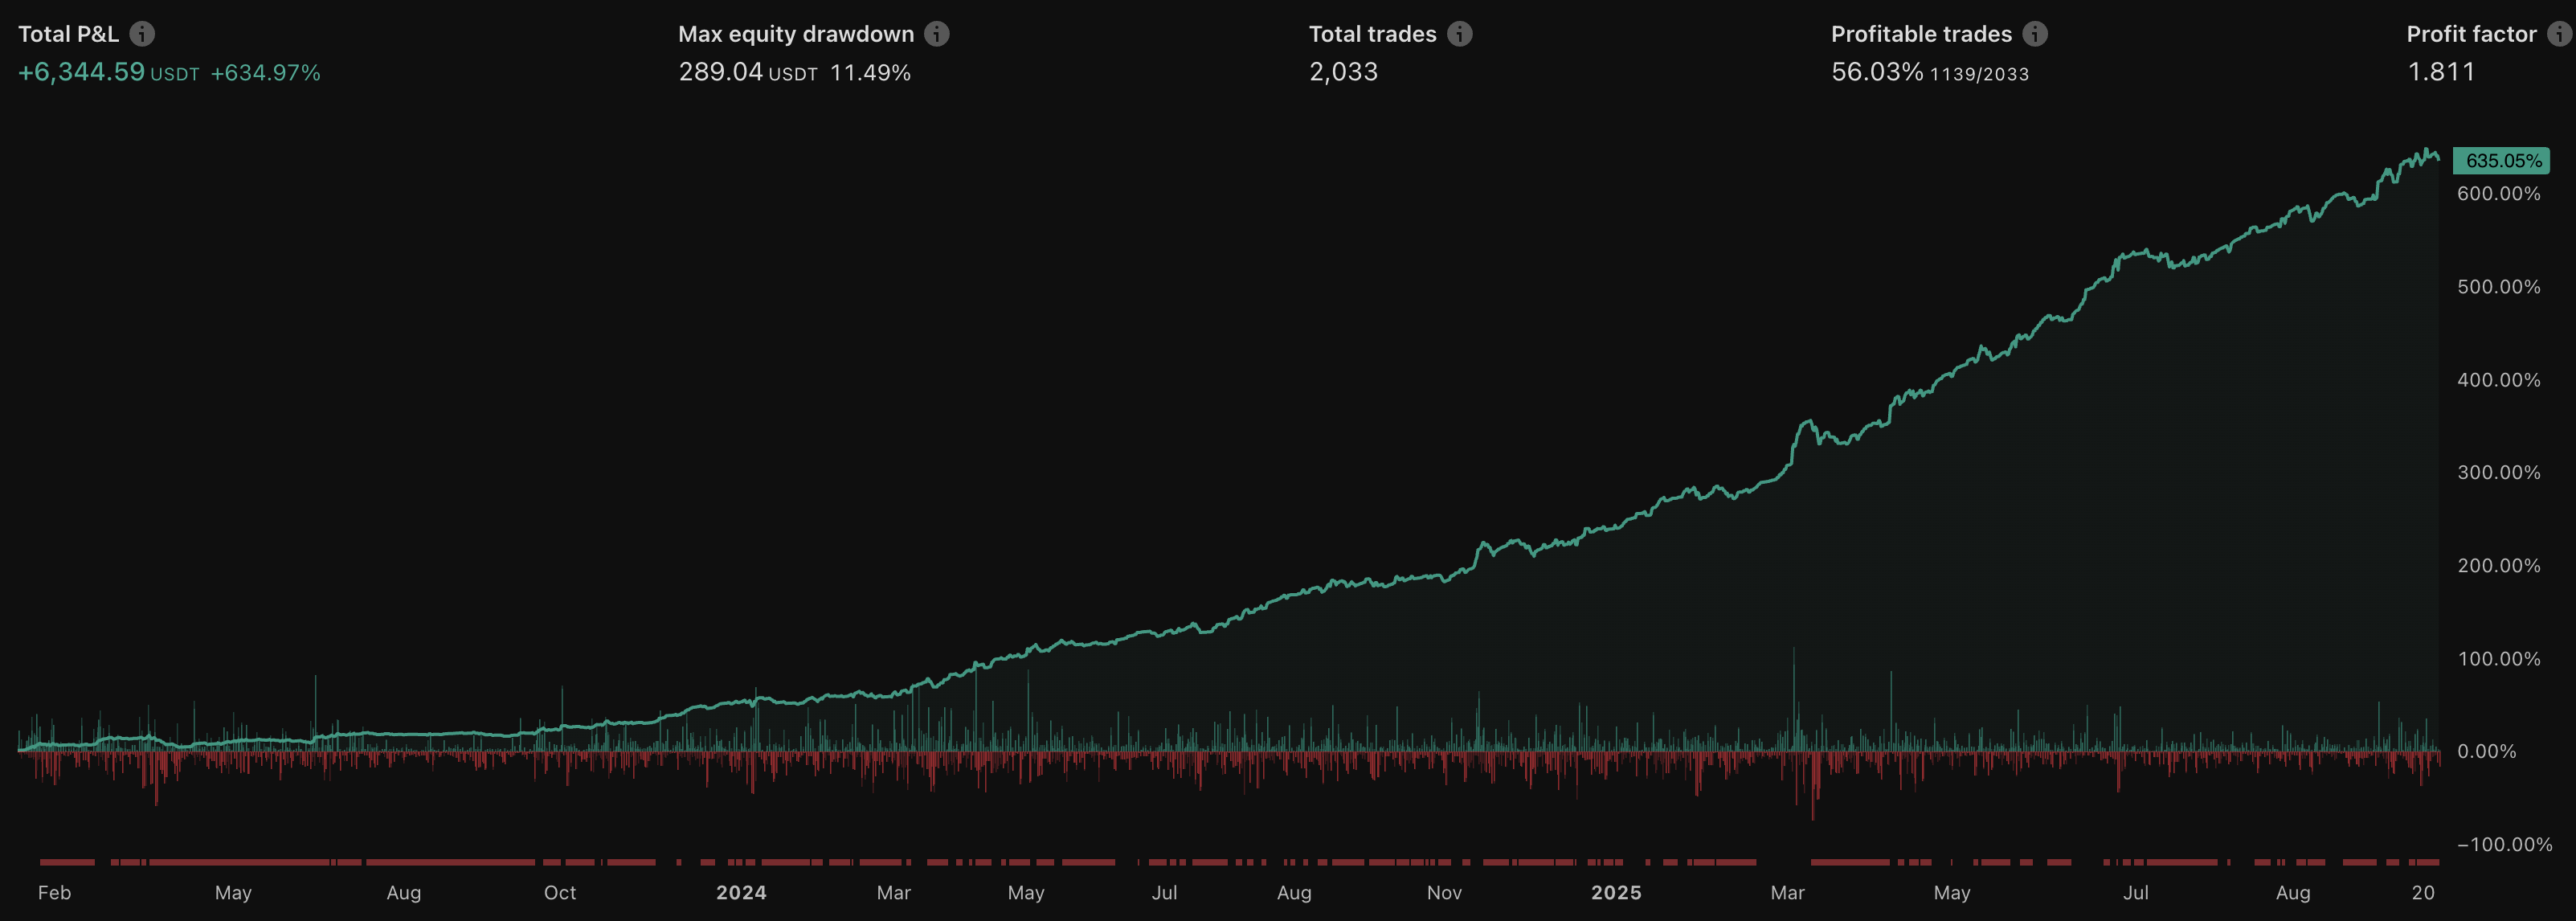Viewport: 2576px width, 921px height.
Task: Click the 1139/2033 profitable trades ratio
Action: tap(1979, 74)
